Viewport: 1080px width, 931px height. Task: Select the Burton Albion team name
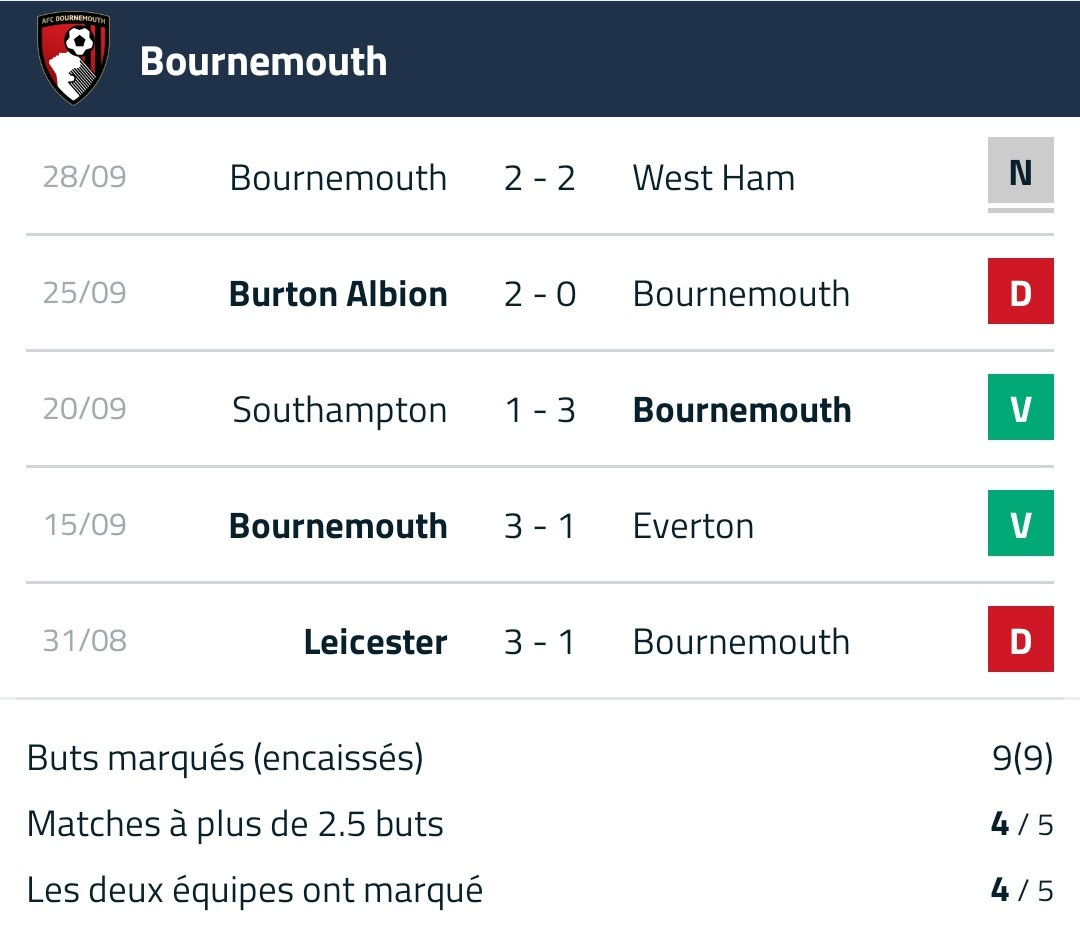[x=338, y=294]
